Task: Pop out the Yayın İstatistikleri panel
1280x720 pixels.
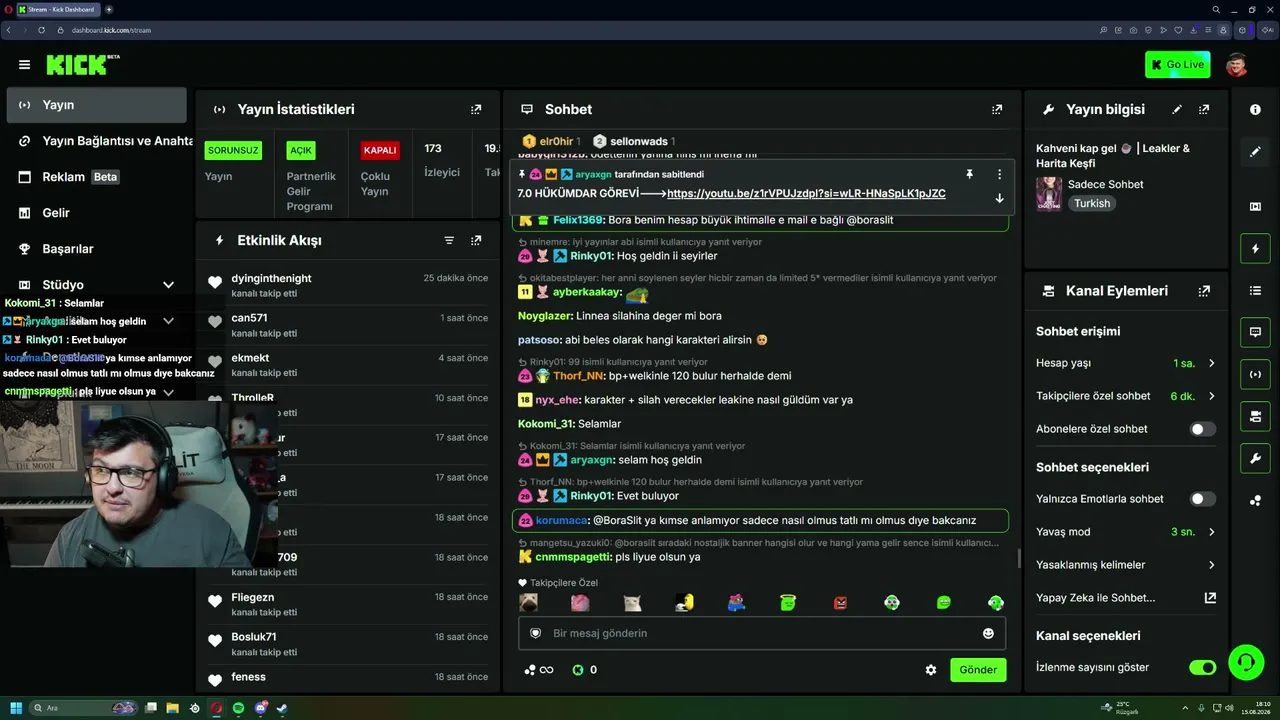Action: (x=476, y=109)
